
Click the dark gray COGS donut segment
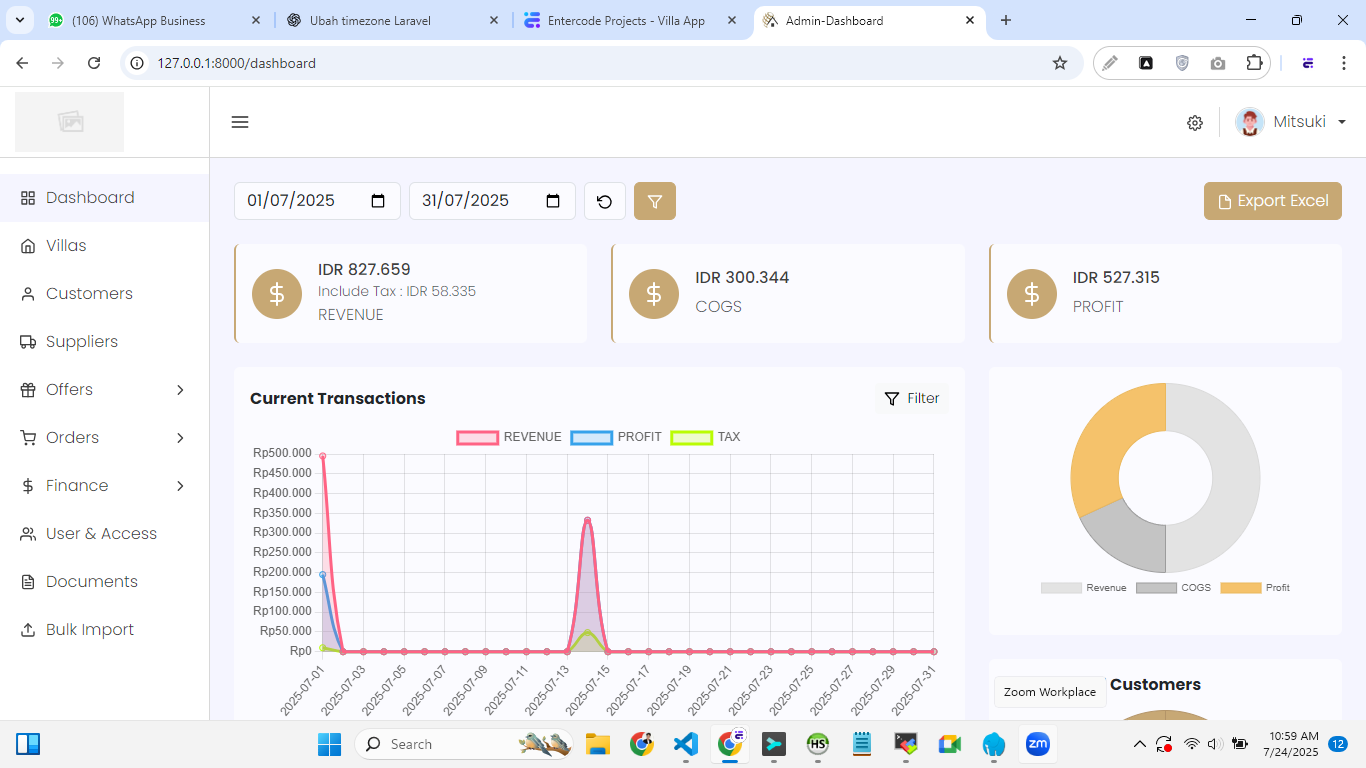1130,535
